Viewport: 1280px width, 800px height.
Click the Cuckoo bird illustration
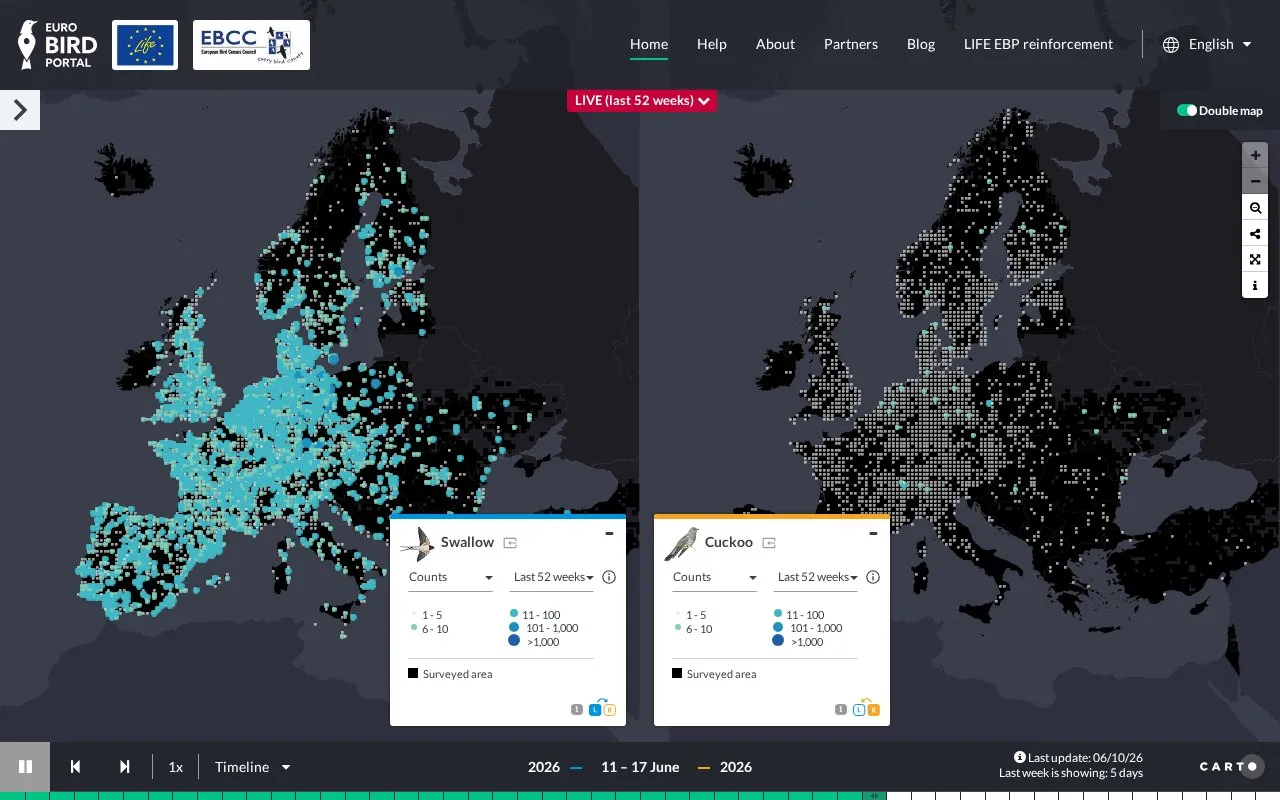(x=681, y=543)
